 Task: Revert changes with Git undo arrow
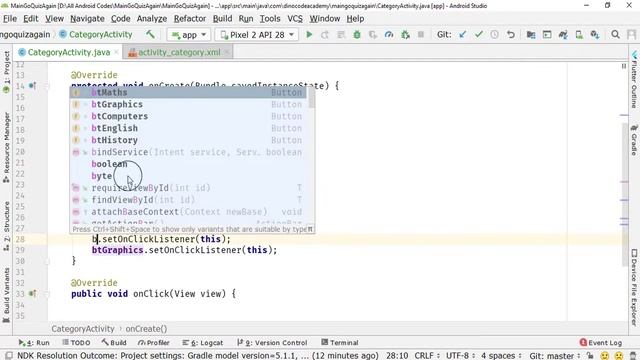coord(511,35)
